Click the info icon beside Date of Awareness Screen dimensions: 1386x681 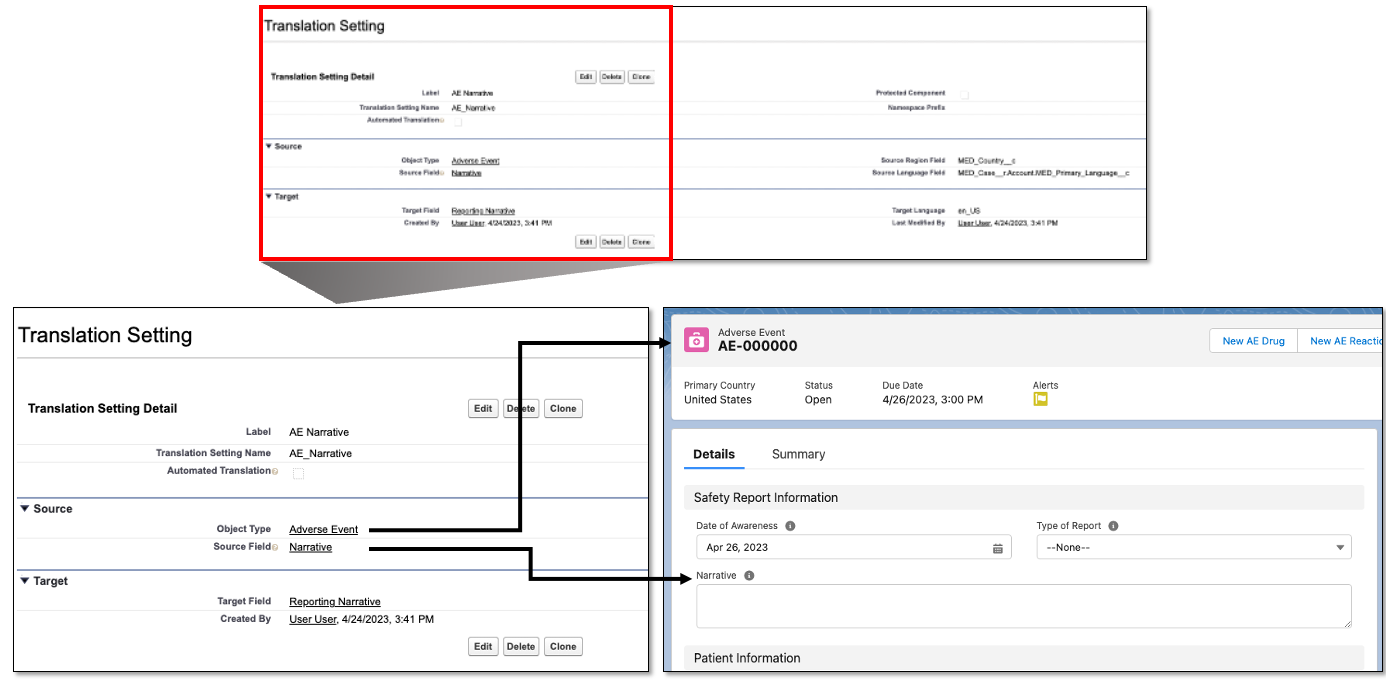pyautogui.click(x=790, y=526)
